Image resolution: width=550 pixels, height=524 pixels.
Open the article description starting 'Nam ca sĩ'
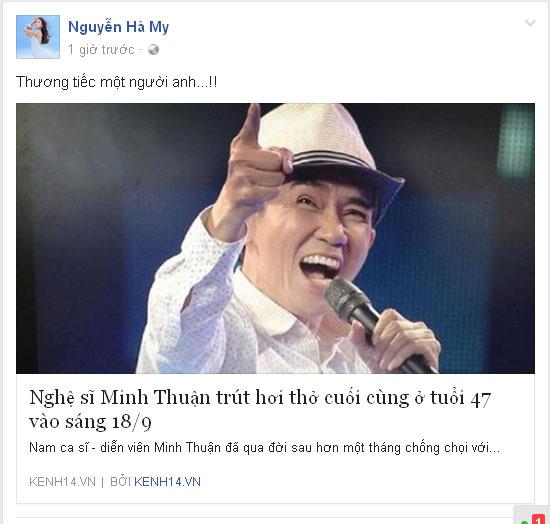tap(264, 448)
